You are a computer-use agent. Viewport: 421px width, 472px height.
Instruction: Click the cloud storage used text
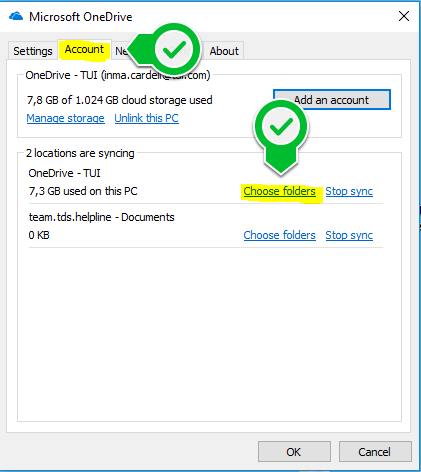tap(119, 100)
